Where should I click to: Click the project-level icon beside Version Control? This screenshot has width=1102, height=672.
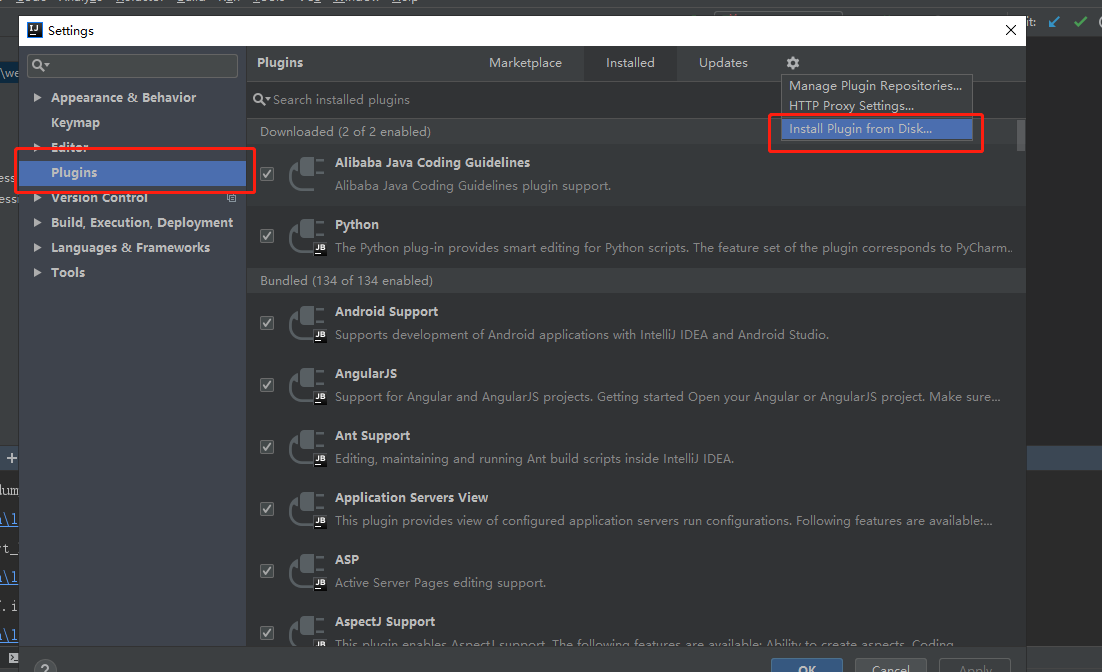click(x=231, y=198)
